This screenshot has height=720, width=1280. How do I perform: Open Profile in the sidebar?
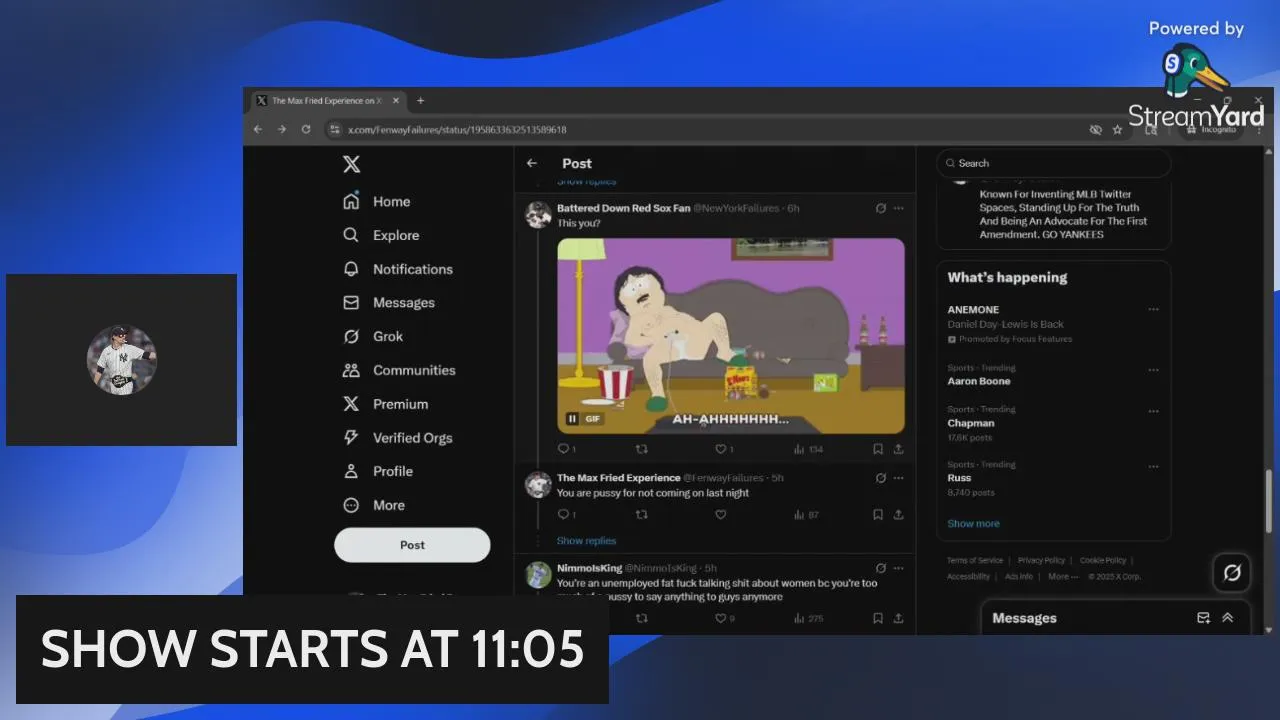click(378, 471)
